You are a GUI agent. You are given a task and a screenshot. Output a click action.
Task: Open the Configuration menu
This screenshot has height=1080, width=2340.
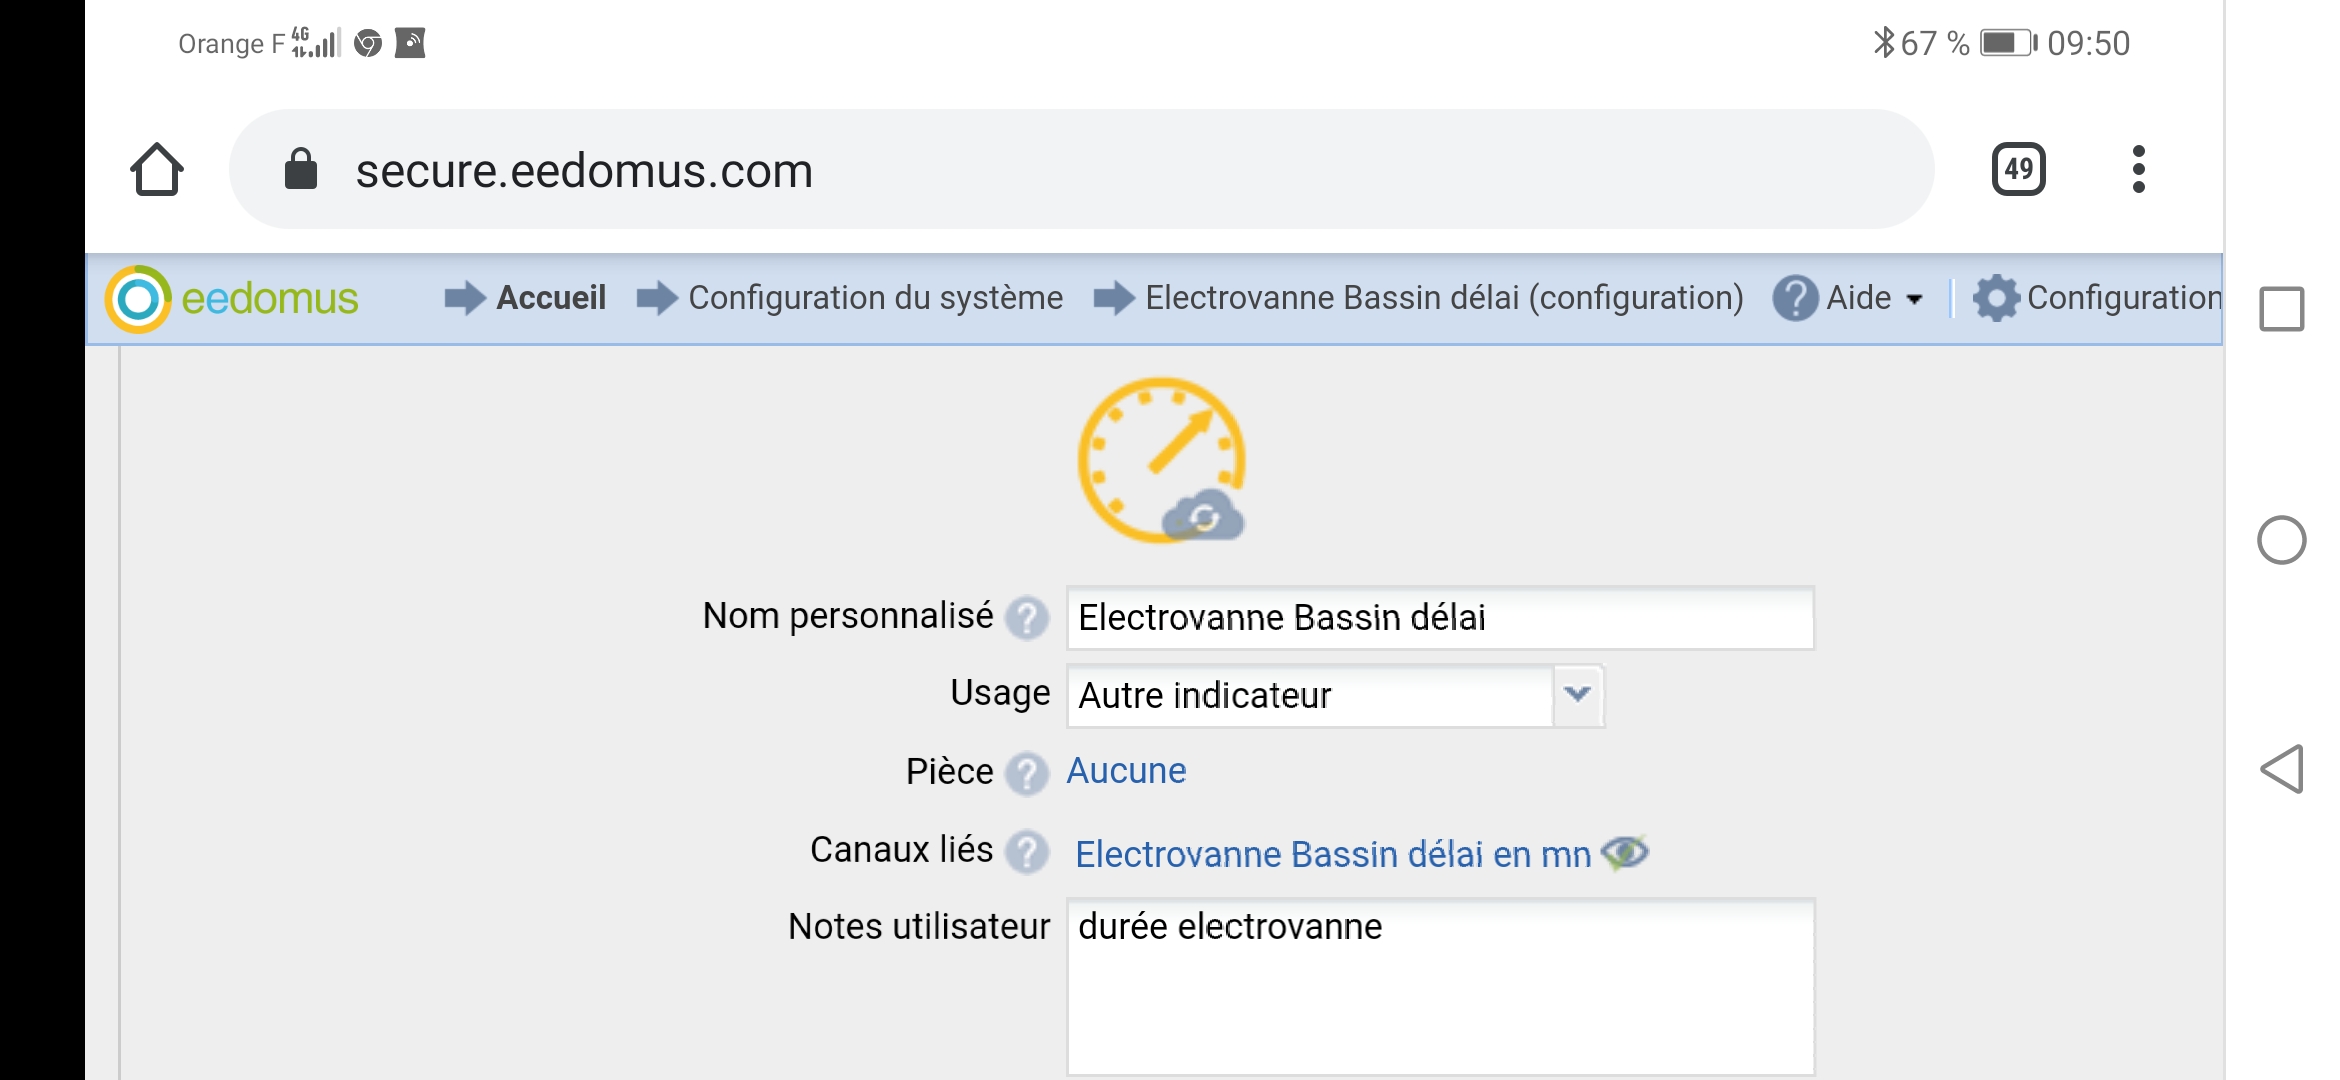[2125, 298]
